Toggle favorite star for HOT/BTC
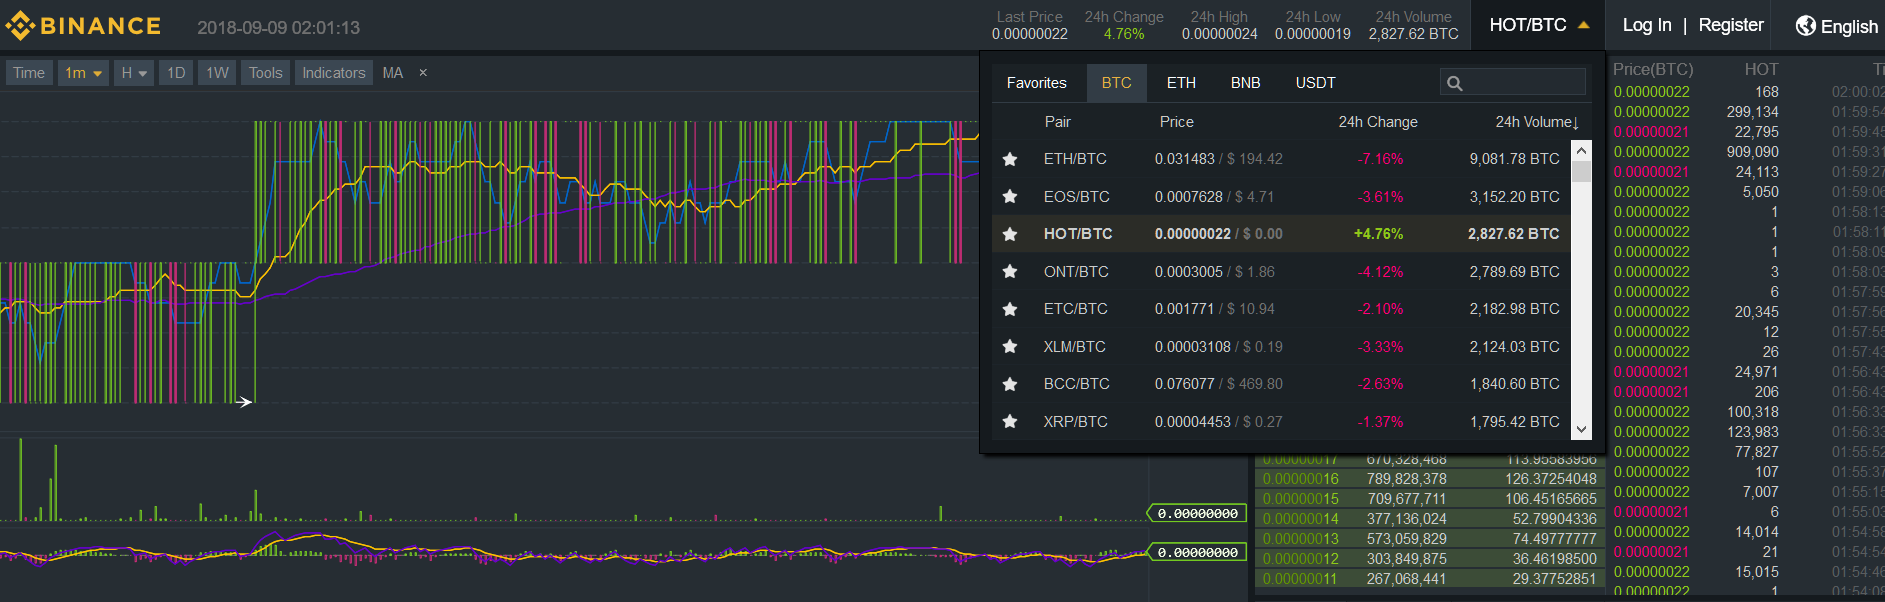The height and width of the screenshot is (602, 1885). tap(1010, 234)
